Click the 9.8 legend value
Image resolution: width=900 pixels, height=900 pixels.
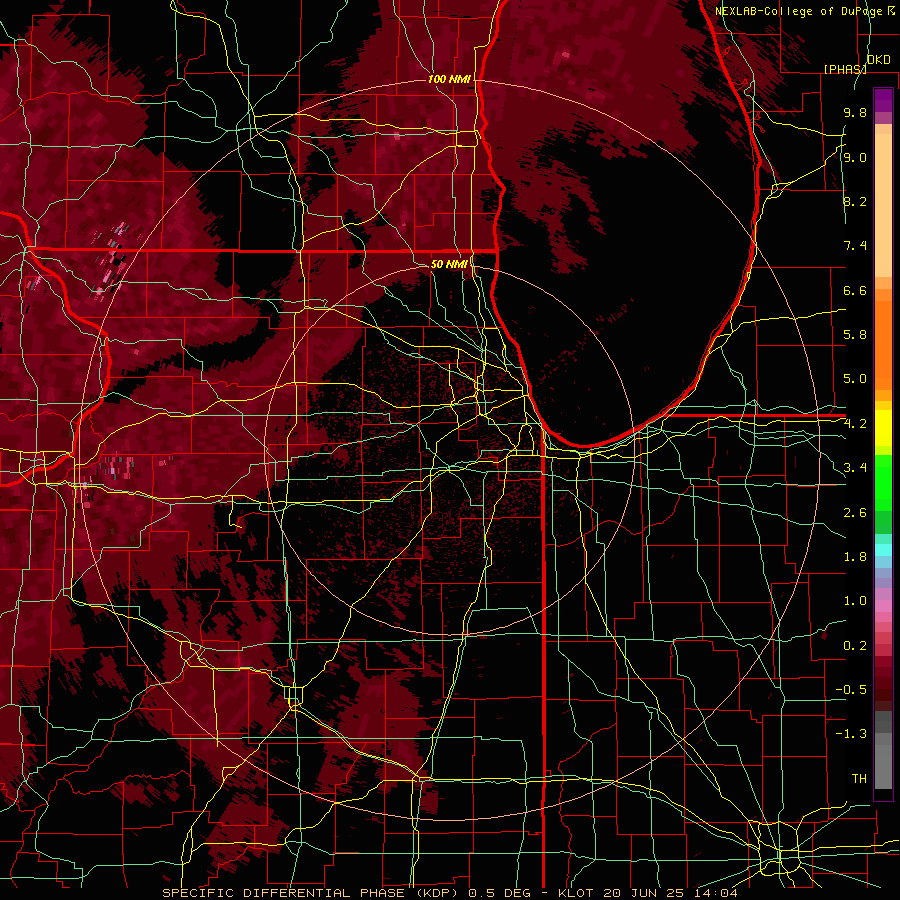(855, 112)
